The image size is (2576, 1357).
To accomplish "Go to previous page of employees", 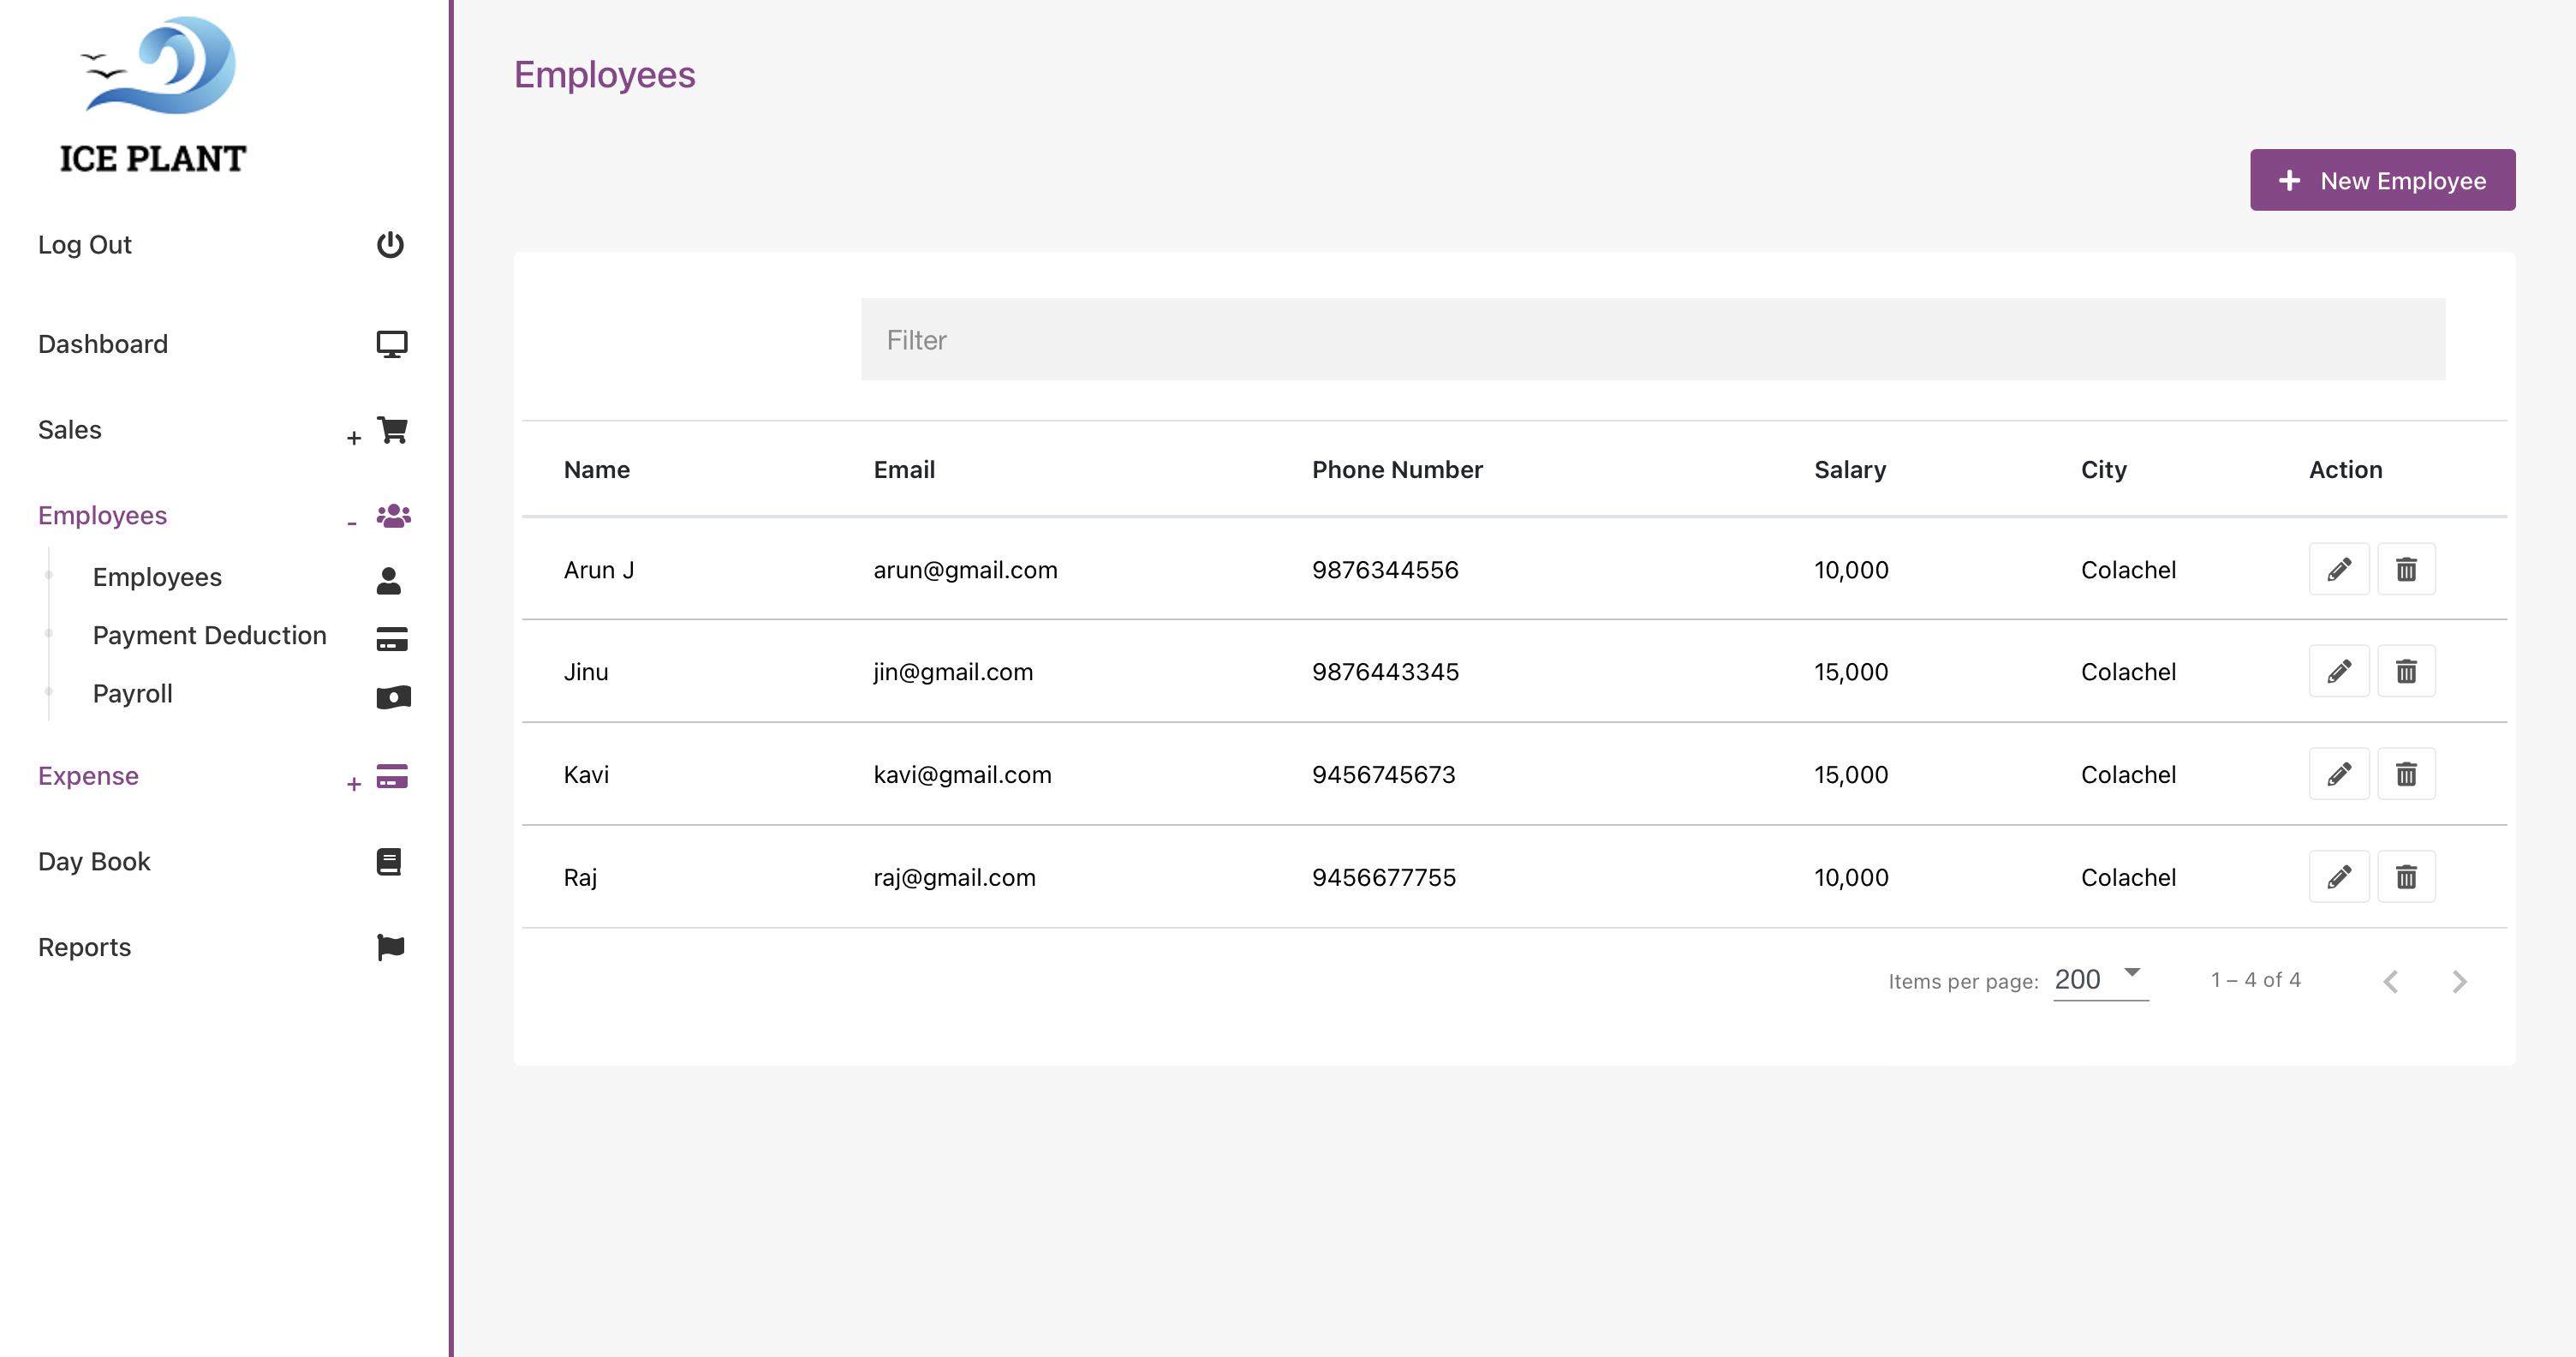I will [2390, 981].
